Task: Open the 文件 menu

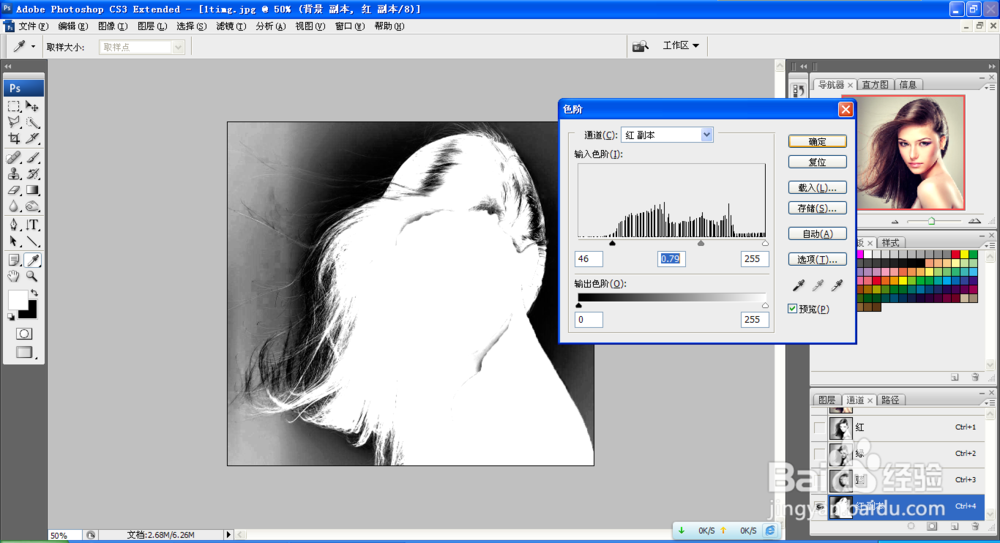Action: [33, 26]
